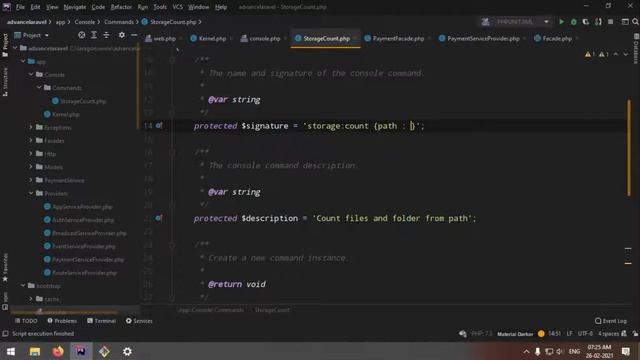Image resolution: width=640 pixels, height=360 pixels.
Task: Open the tool windows quick-access icon in the bottom-left corner
Action: (5, 333)
